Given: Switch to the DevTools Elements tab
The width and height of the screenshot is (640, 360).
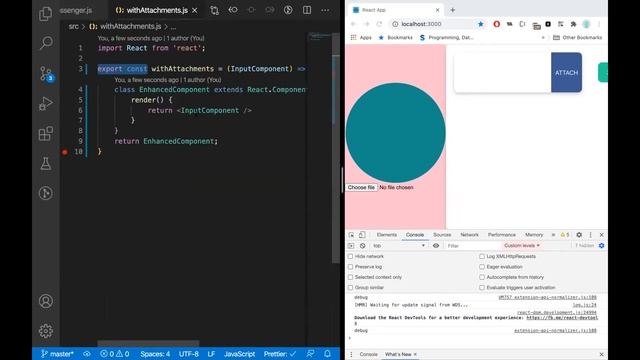Looking at the screenshot, I should click(387, 235).
